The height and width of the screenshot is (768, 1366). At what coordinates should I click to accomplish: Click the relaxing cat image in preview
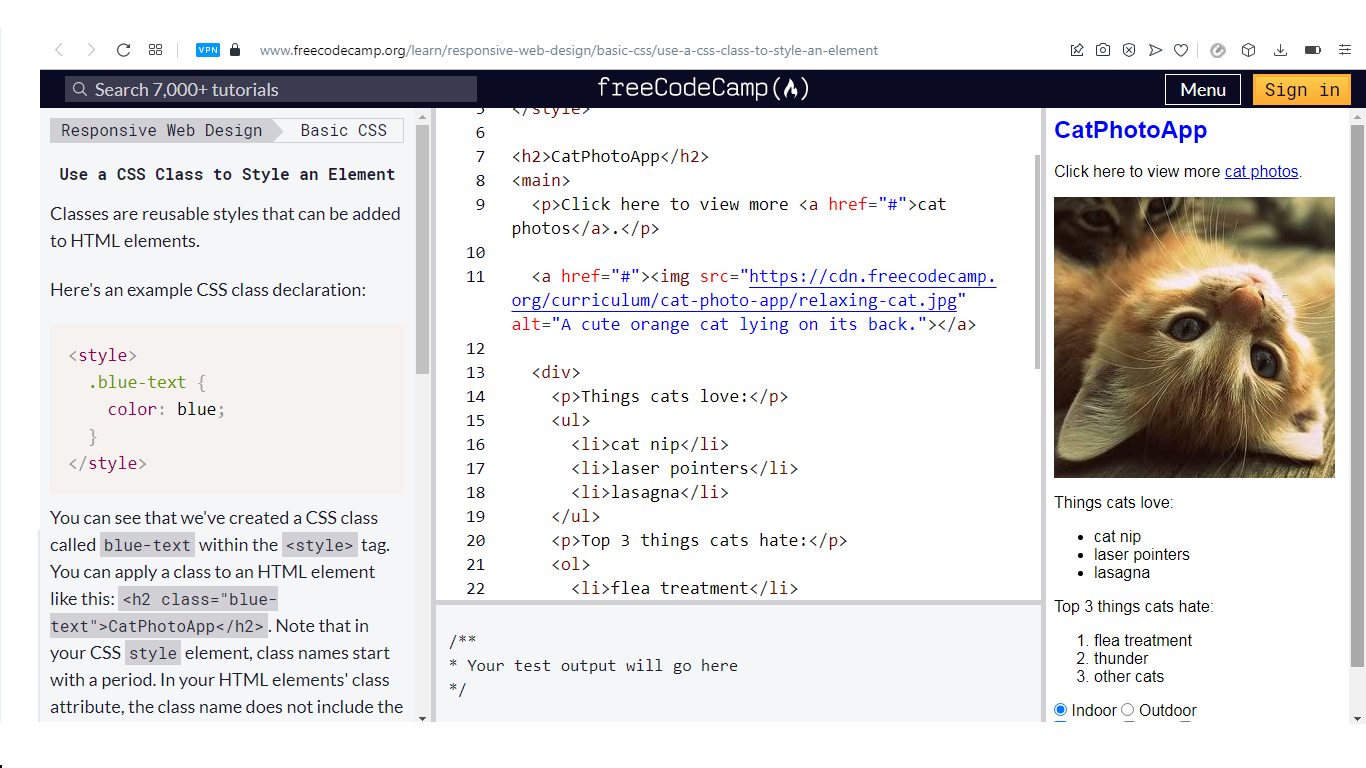click(x=1194, y=337)
